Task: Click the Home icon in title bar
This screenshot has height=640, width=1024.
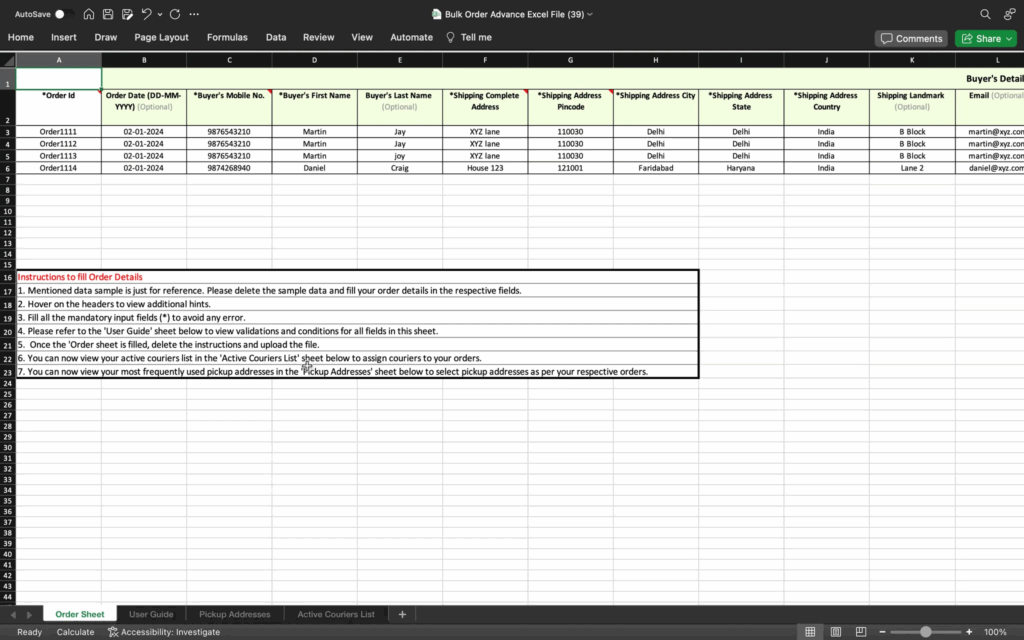Action: 90,14
